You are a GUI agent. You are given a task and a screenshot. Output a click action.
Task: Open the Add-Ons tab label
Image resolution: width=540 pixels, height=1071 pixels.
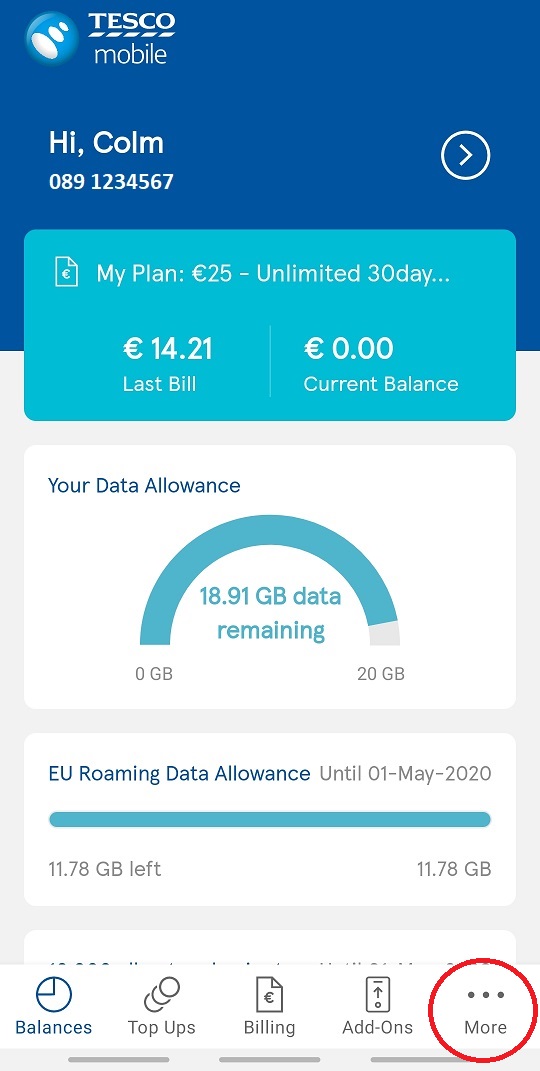[378, 1027]
